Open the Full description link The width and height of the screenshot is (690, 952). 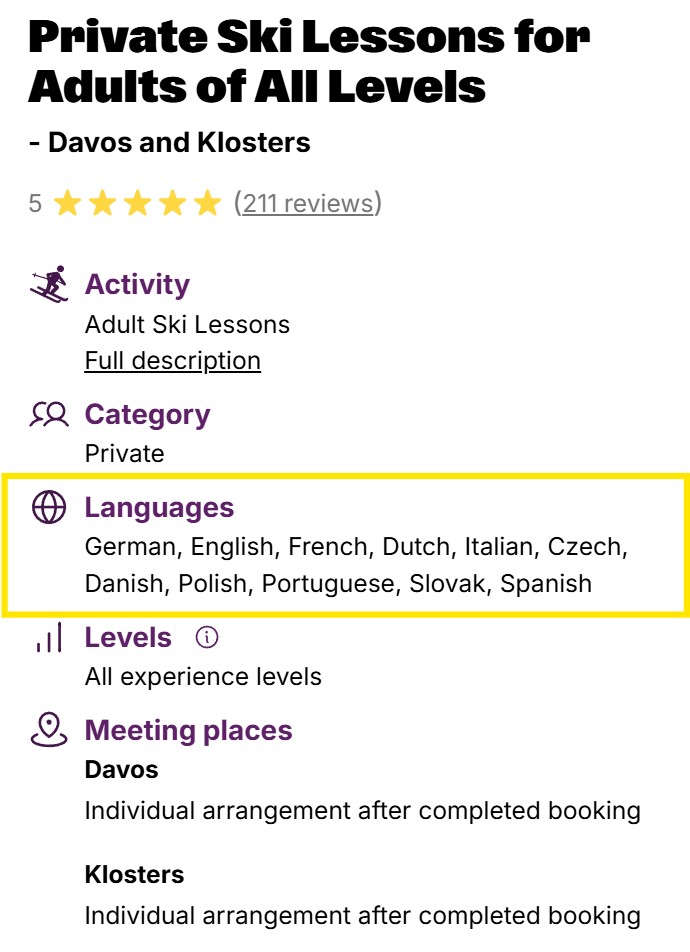coord(173,361)
